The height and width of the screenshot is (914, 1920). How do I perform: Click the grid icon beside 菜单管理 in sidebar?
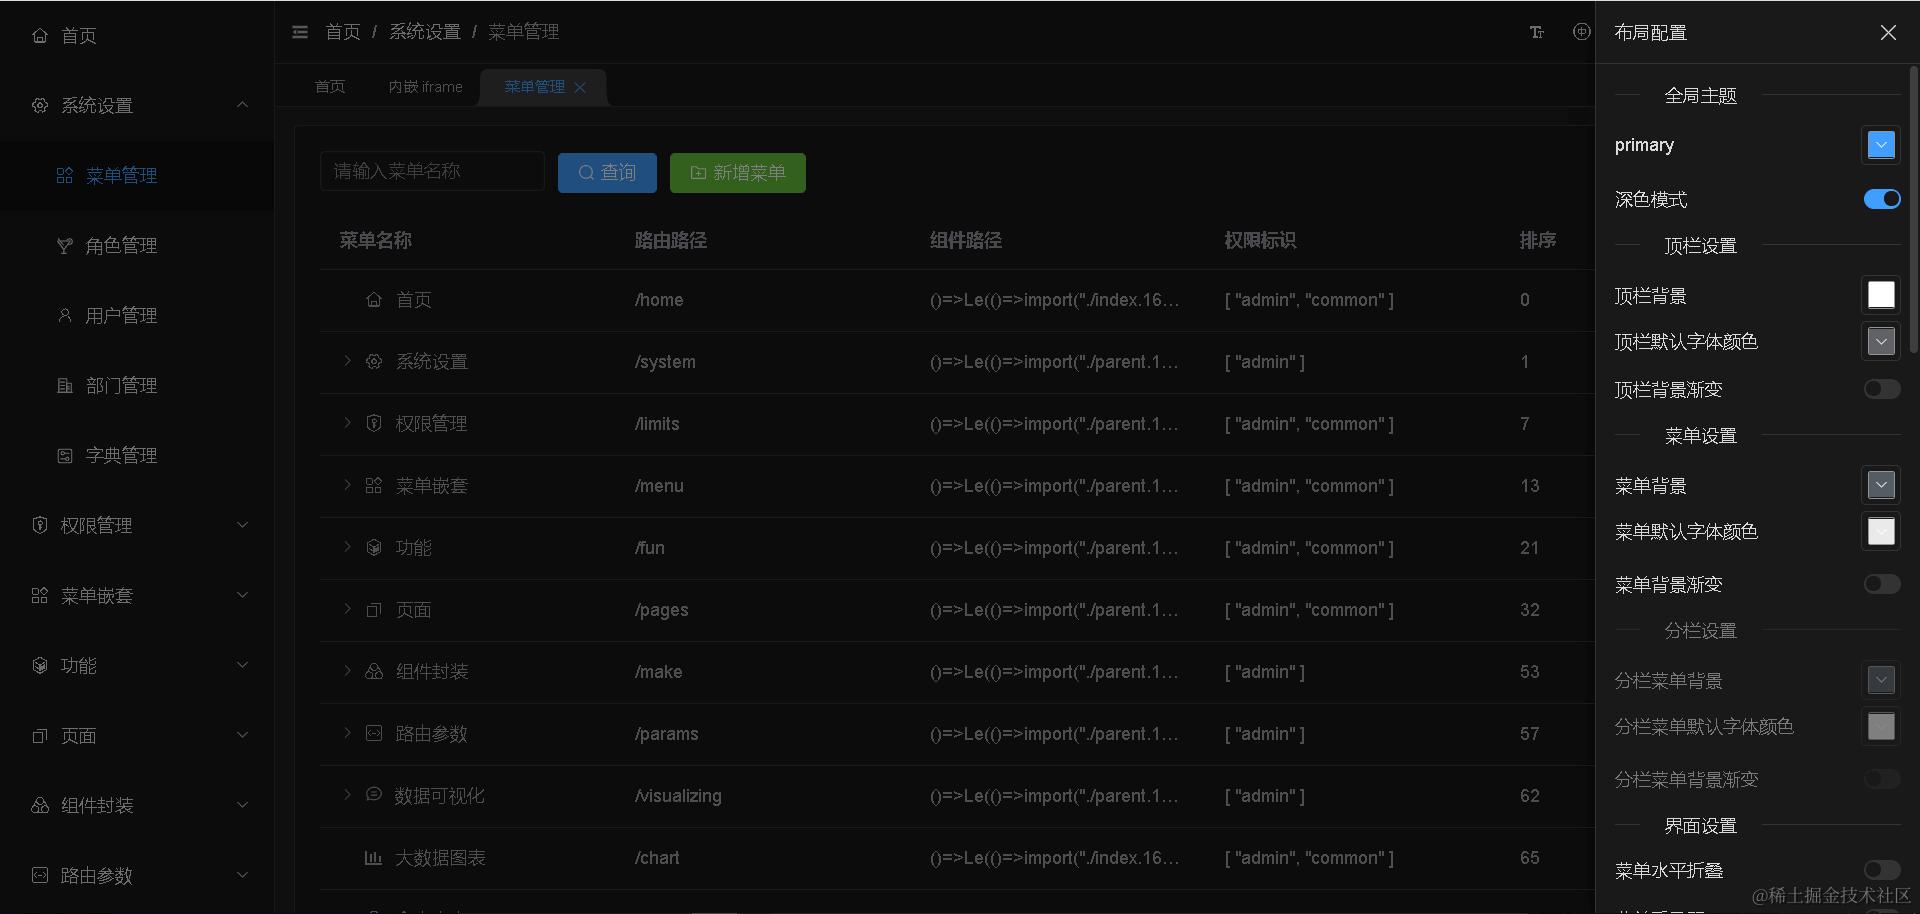65,176
